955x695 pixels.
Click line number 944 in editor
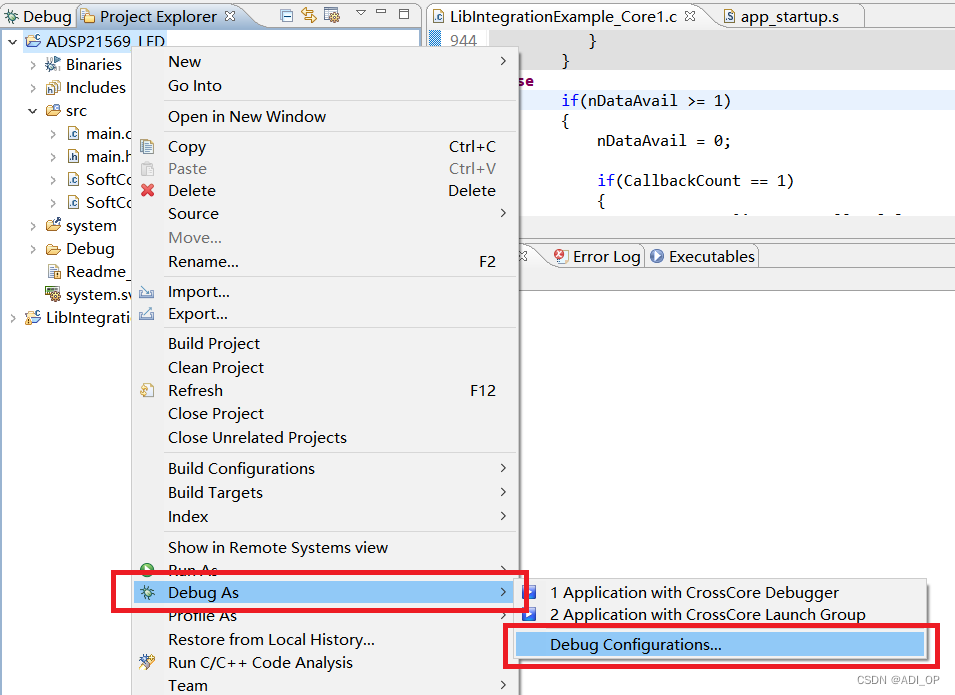(x=463, y=41)
